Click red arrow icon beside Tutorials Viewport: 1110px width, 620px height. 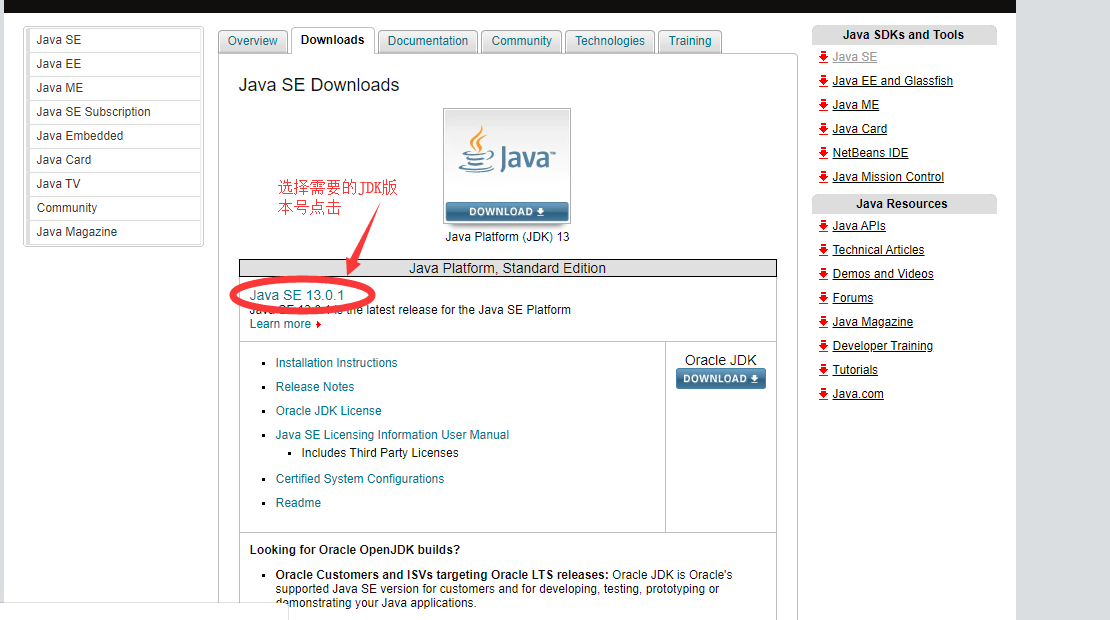tap(823, 370)
